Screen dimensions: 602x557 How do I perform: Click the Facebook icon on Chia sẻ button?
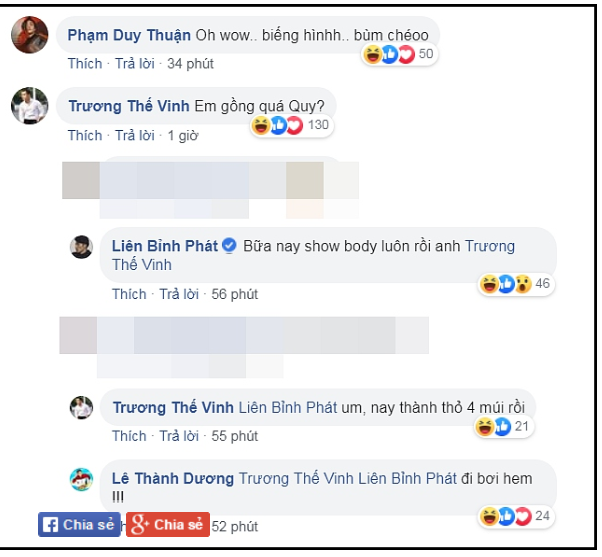(x=50, y=525)
